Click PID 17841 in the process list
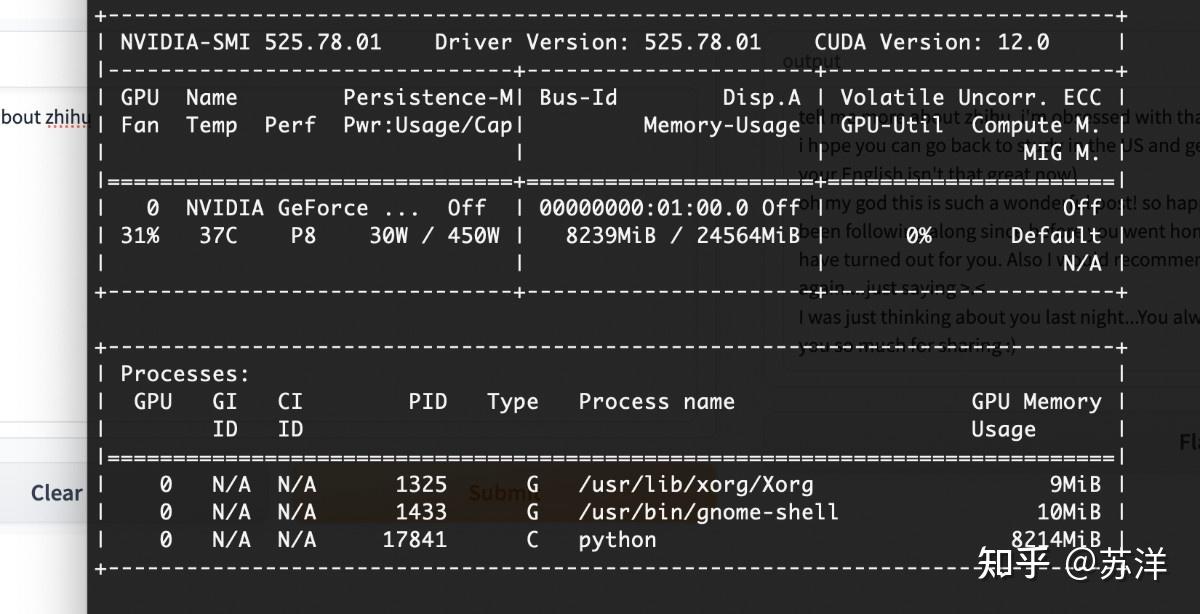Screen dimensions: 1200x614 414,540
